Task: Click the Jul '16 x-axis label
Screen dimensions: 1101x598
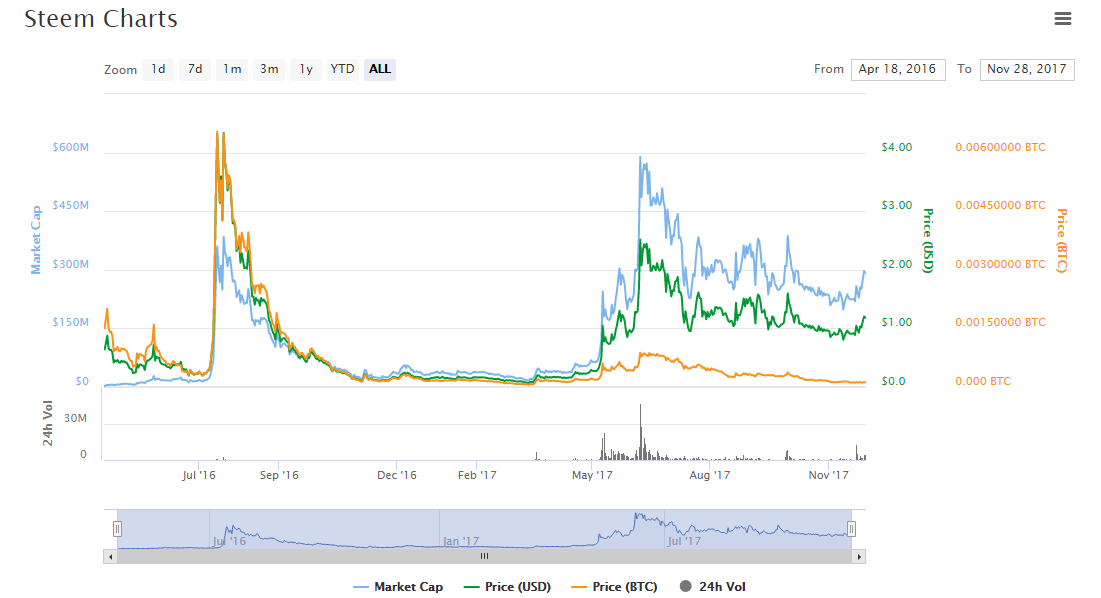Action: [199, 475]
